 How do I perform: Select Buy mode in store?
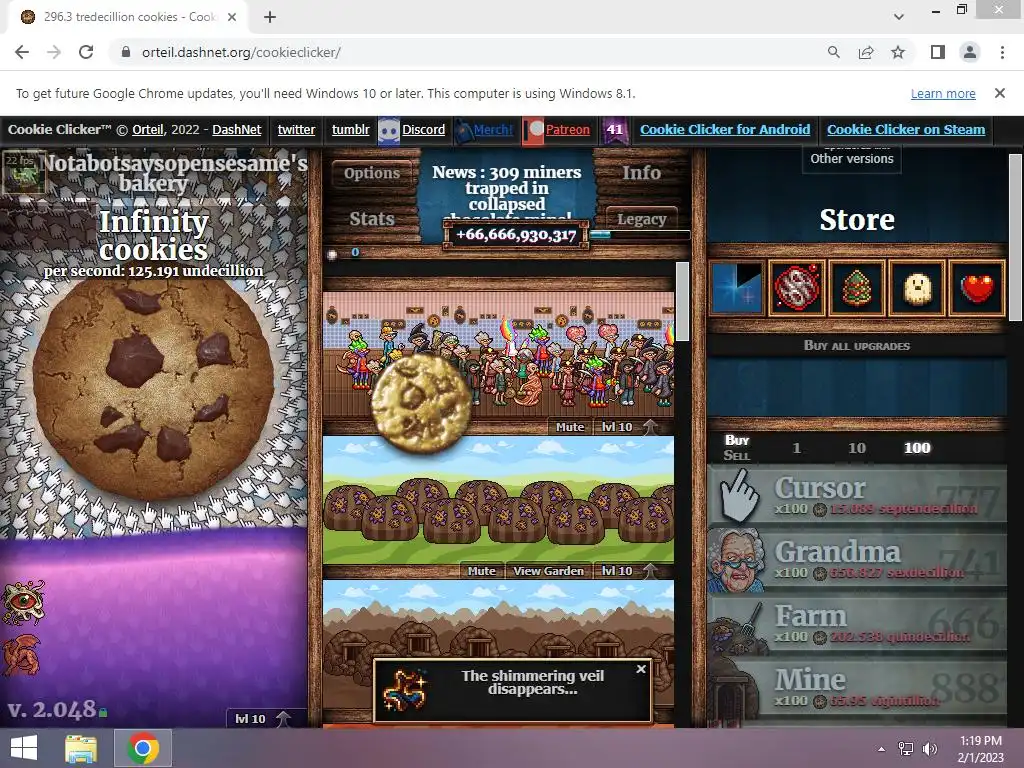(737, 440)
